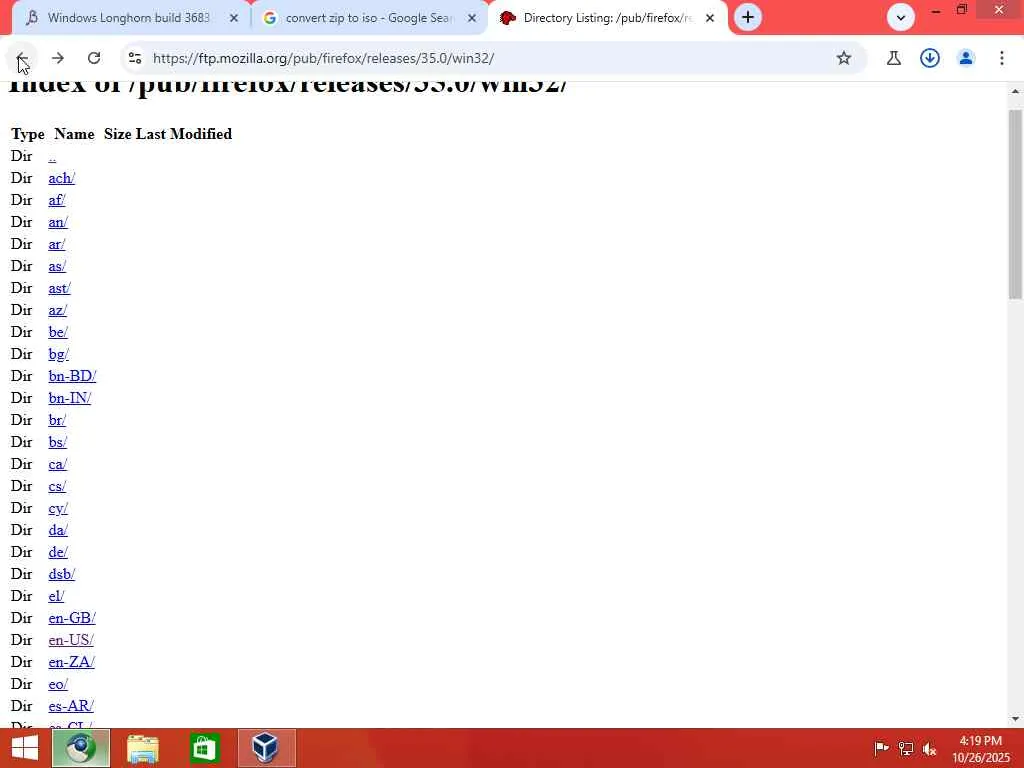1024x768 pixels.
Task: Switch to Windows Longhorn build 3683 tab
Action: (130, 18)
